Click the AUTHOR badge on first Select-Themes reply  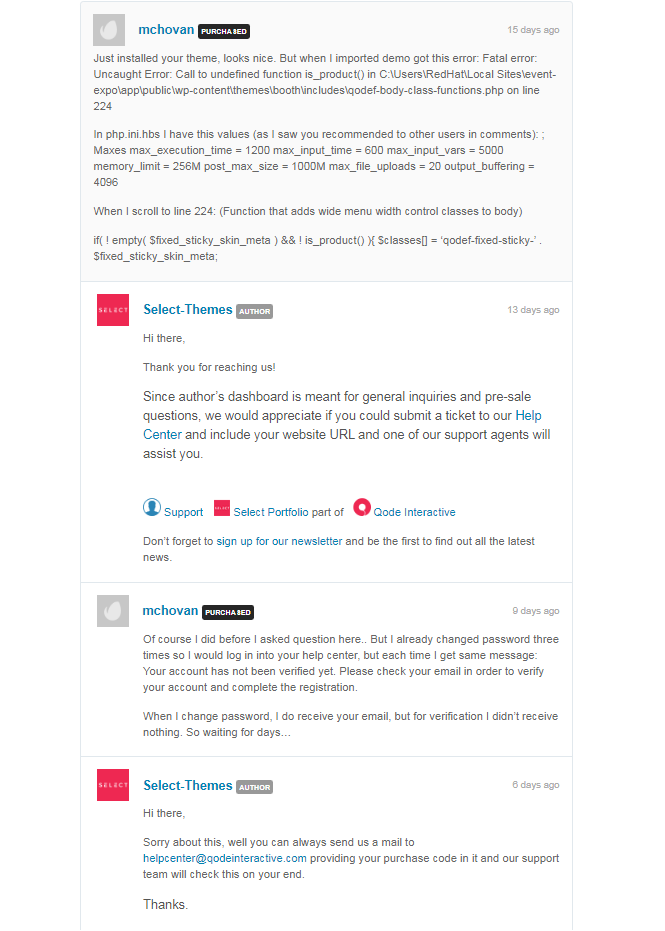click(255, 311)
